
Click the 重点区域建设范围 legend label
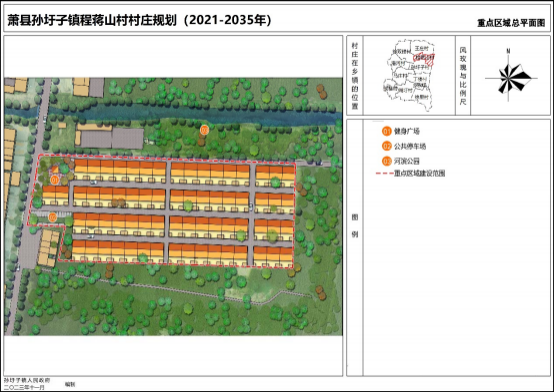coord(419,174)
